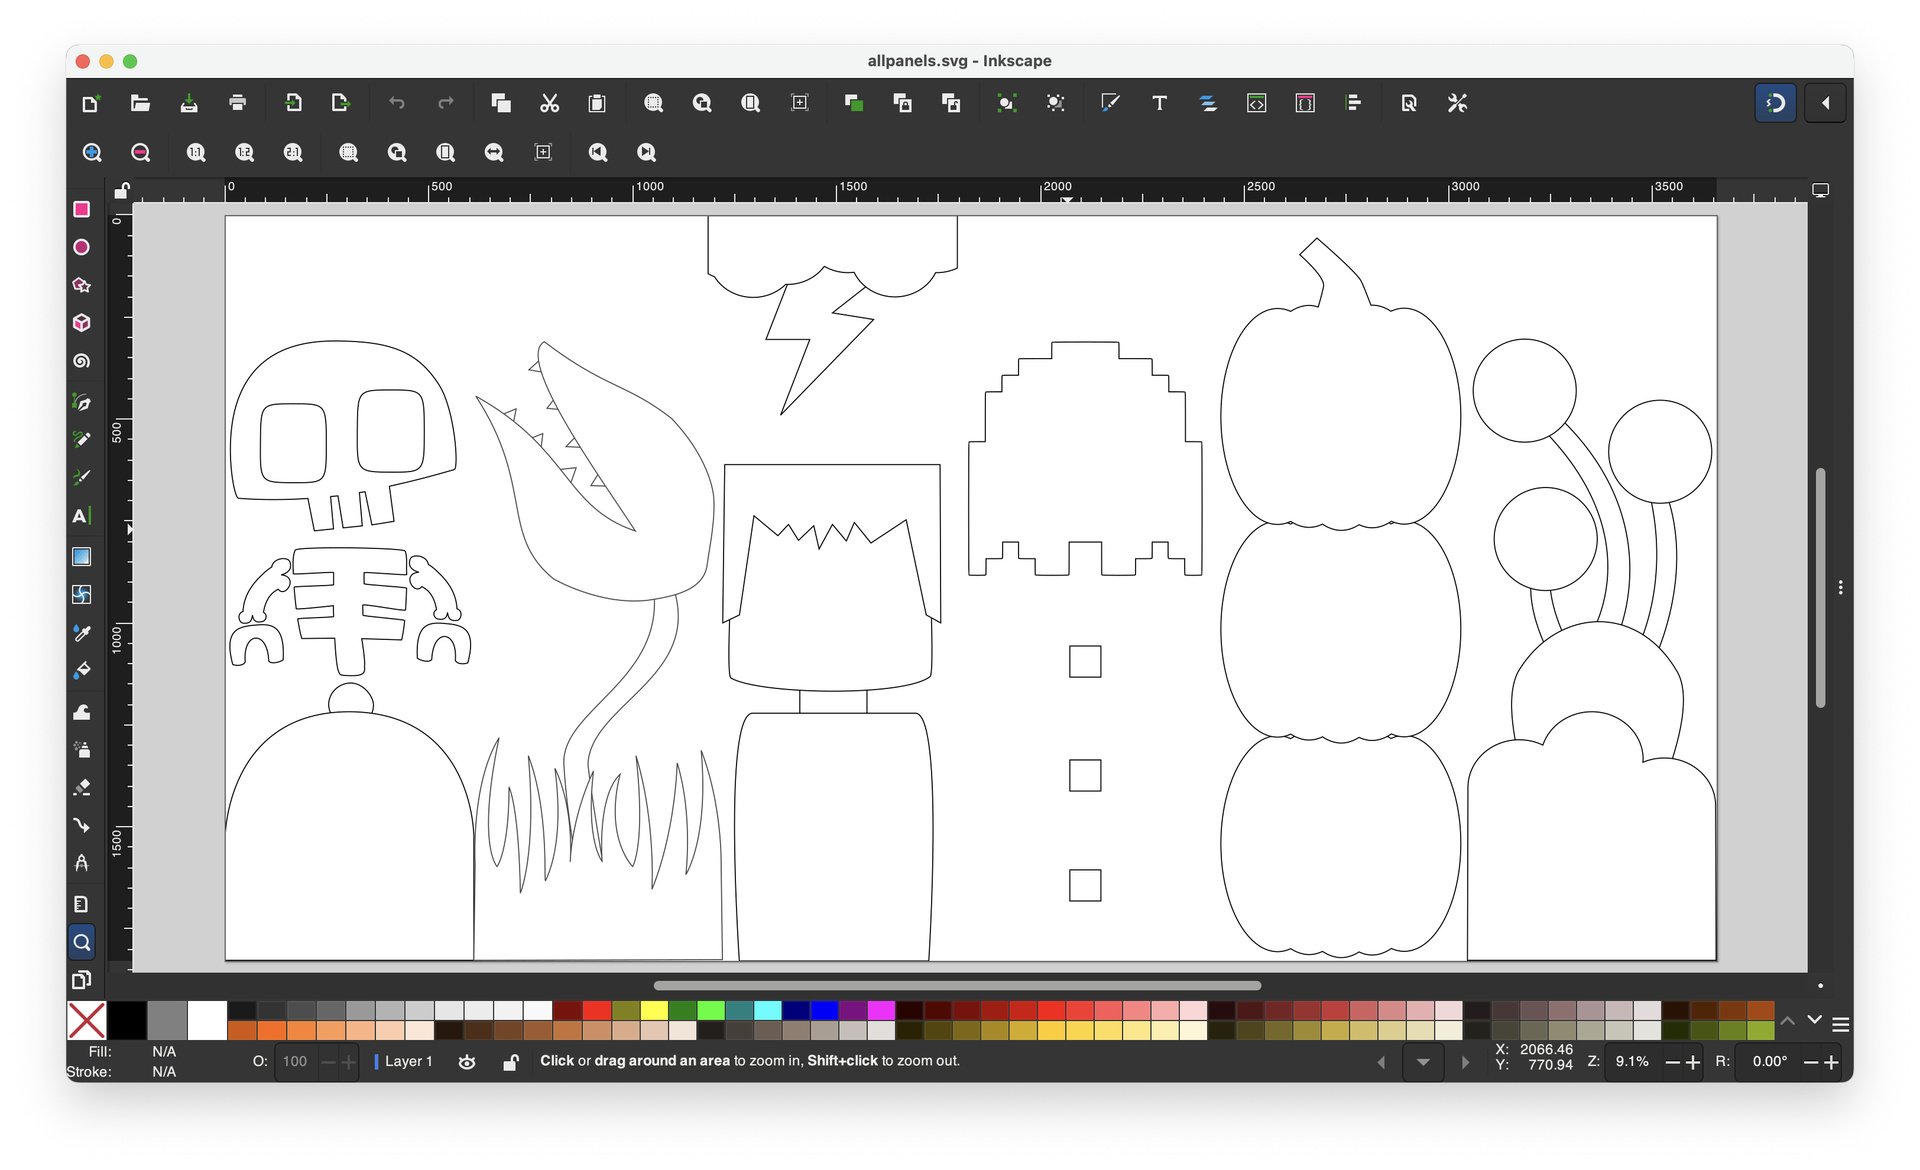Image resolution: width=1920 pixels, height=1170 pixels.
Task: Create a new document
Action: point(91,103)
